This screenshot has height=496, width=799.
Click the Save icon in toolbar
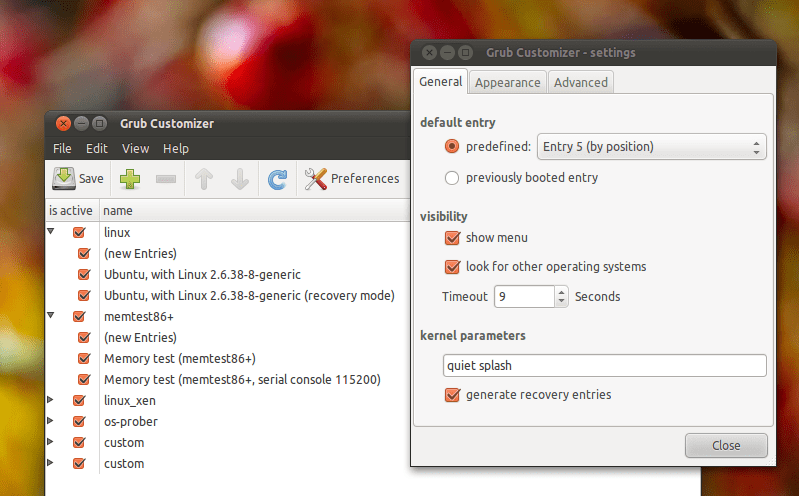[x=64, y=178]
